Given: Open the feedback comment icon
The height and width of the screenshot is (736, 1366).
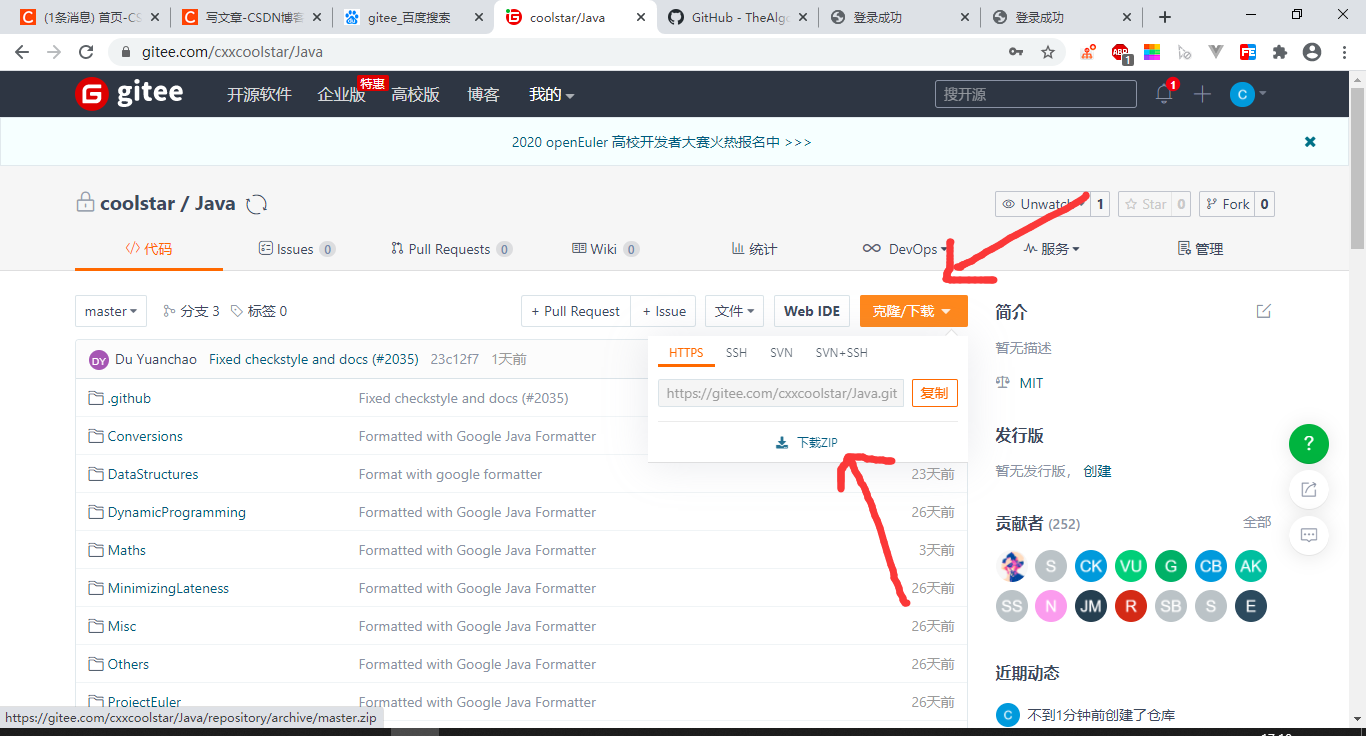Looking at the screenshot, I should click(x=1308, y=535).
